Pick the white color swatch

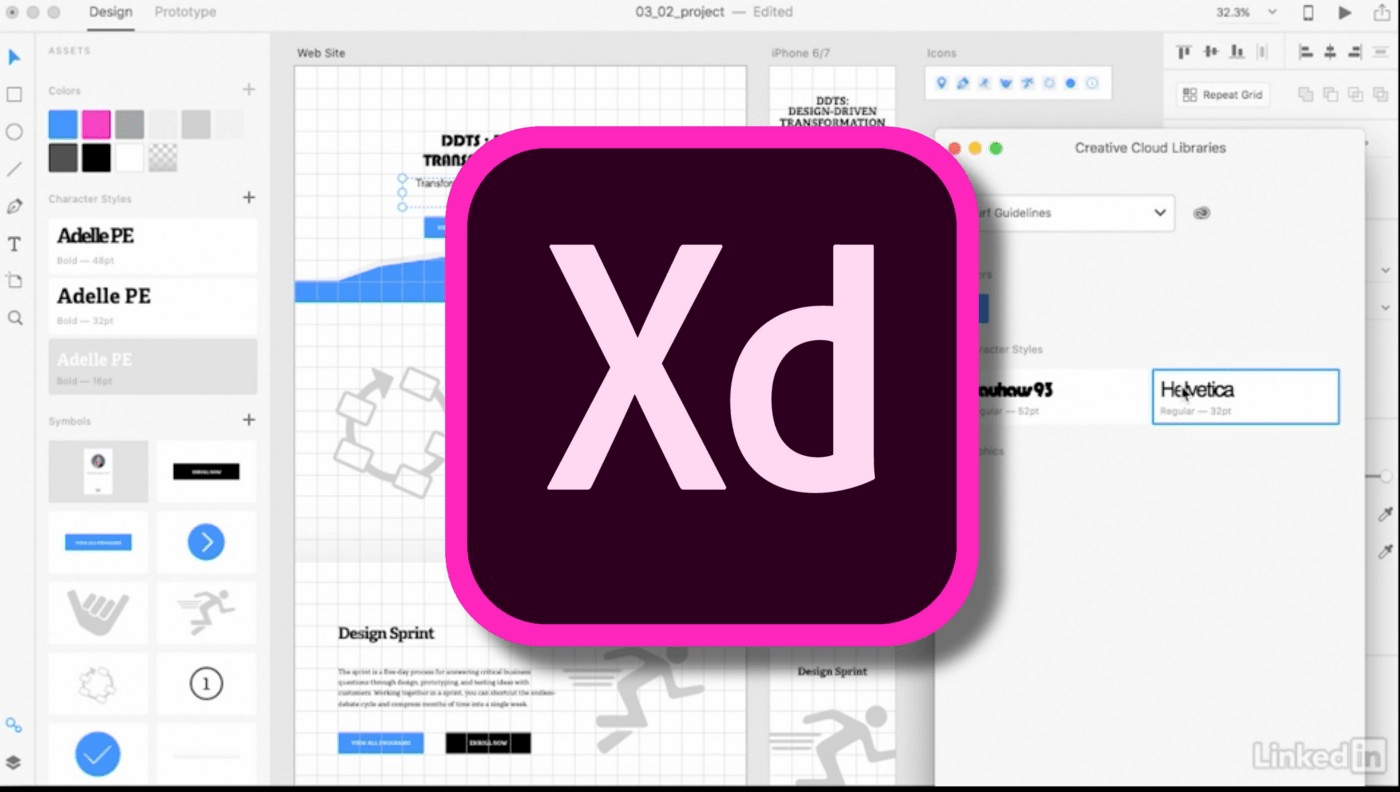tap(129, 157)
